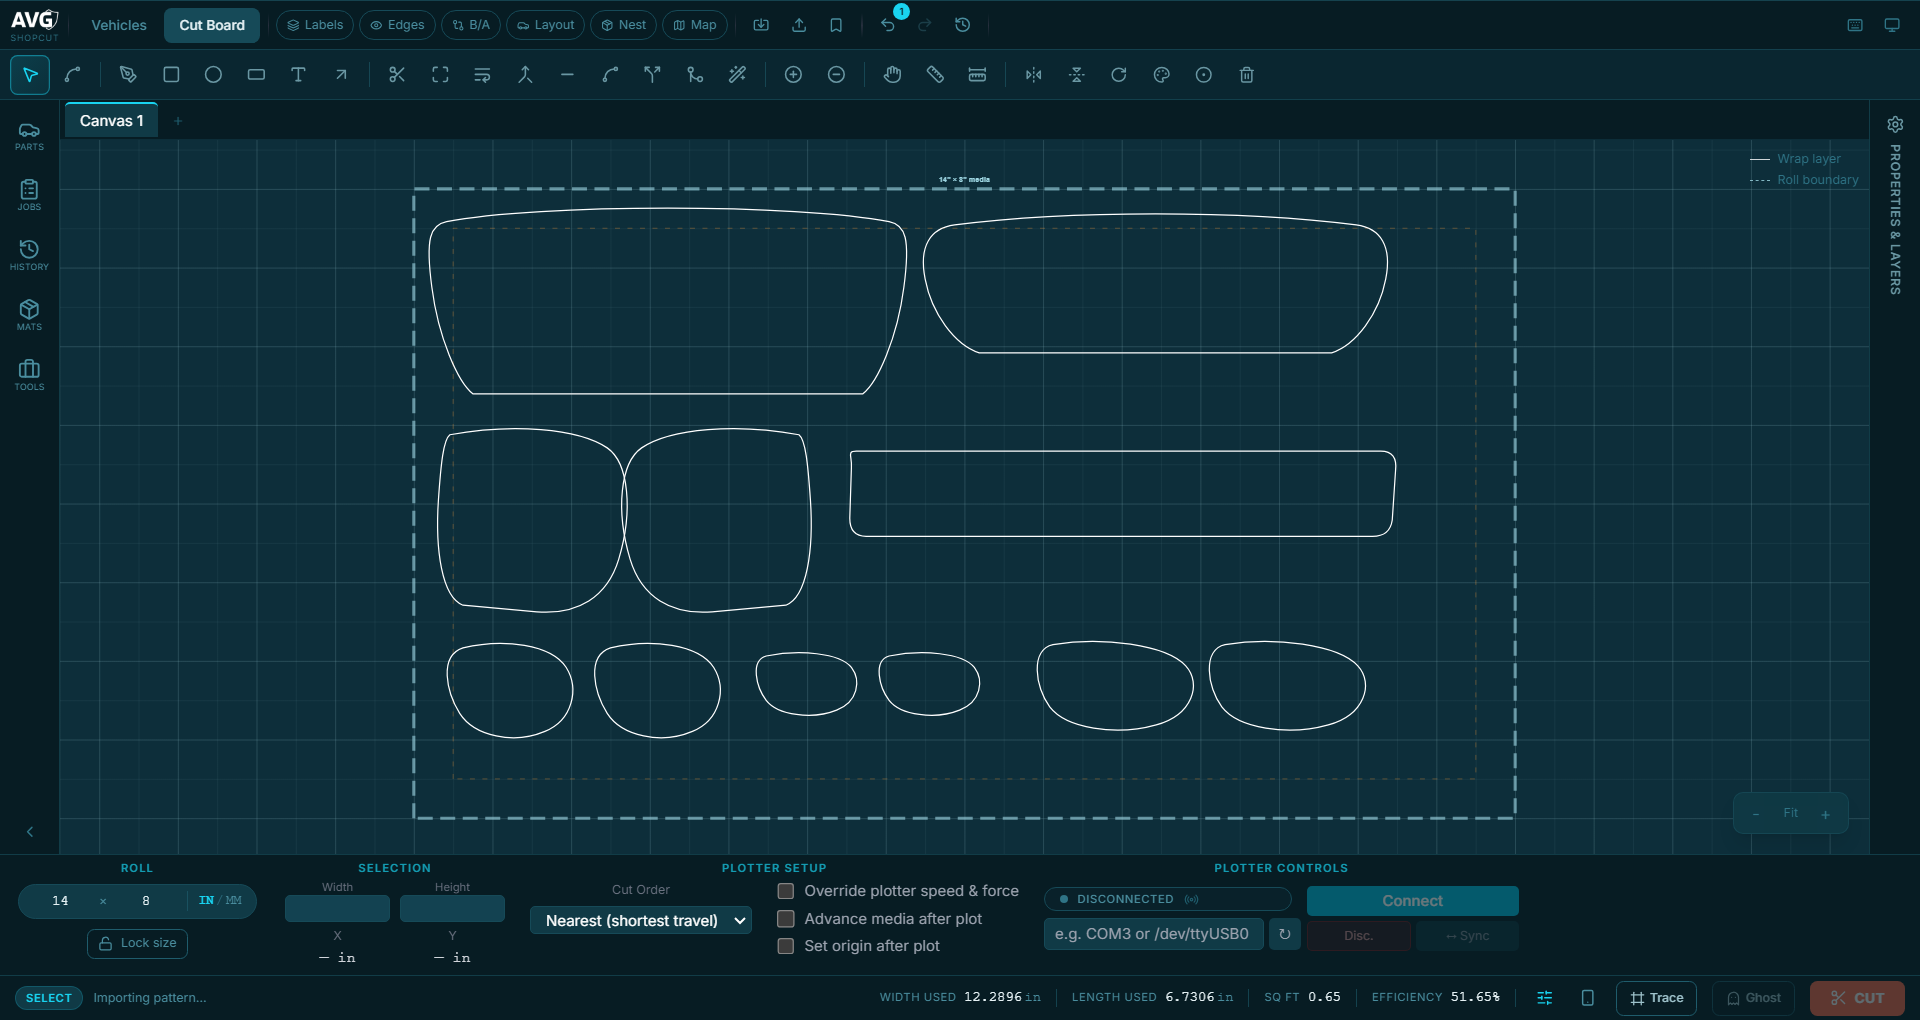Open the Labels dropdown button
The image size is (1920, 1020).
click(x=315, y=25)
